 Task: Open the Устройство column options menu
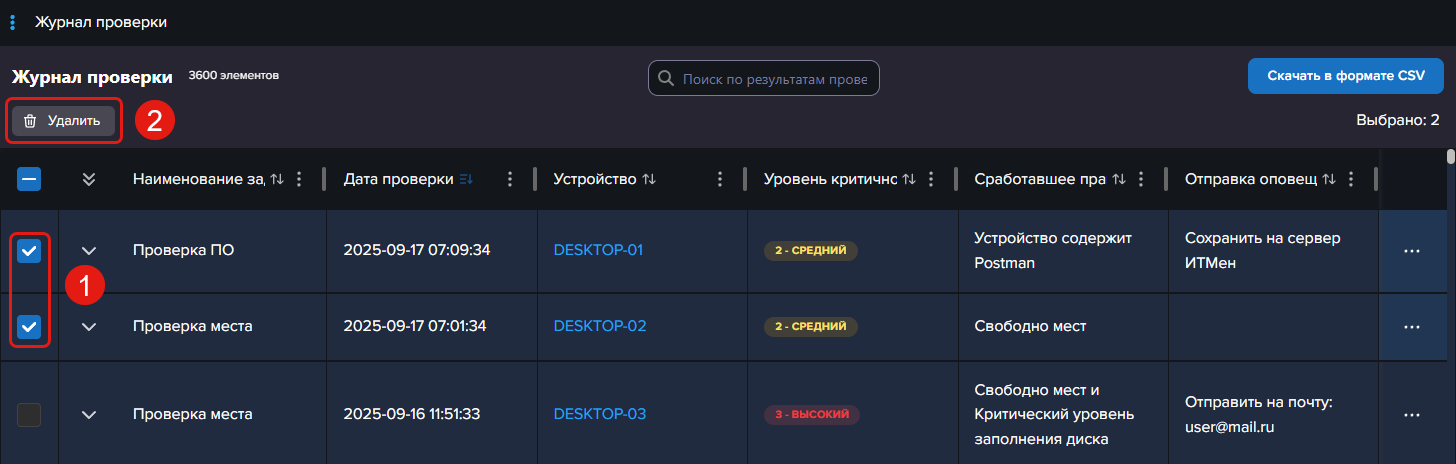pyautogui.click(x=720, y=179)
